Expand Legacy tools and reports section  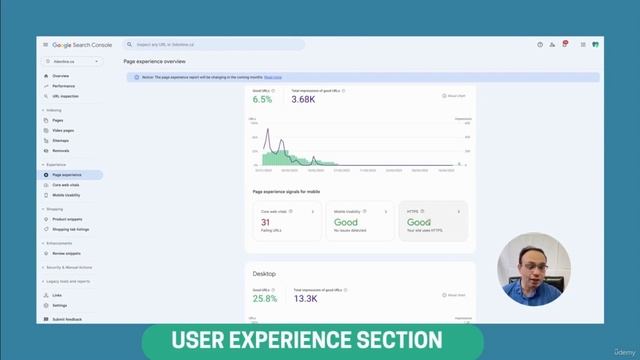tap(66, 281)
